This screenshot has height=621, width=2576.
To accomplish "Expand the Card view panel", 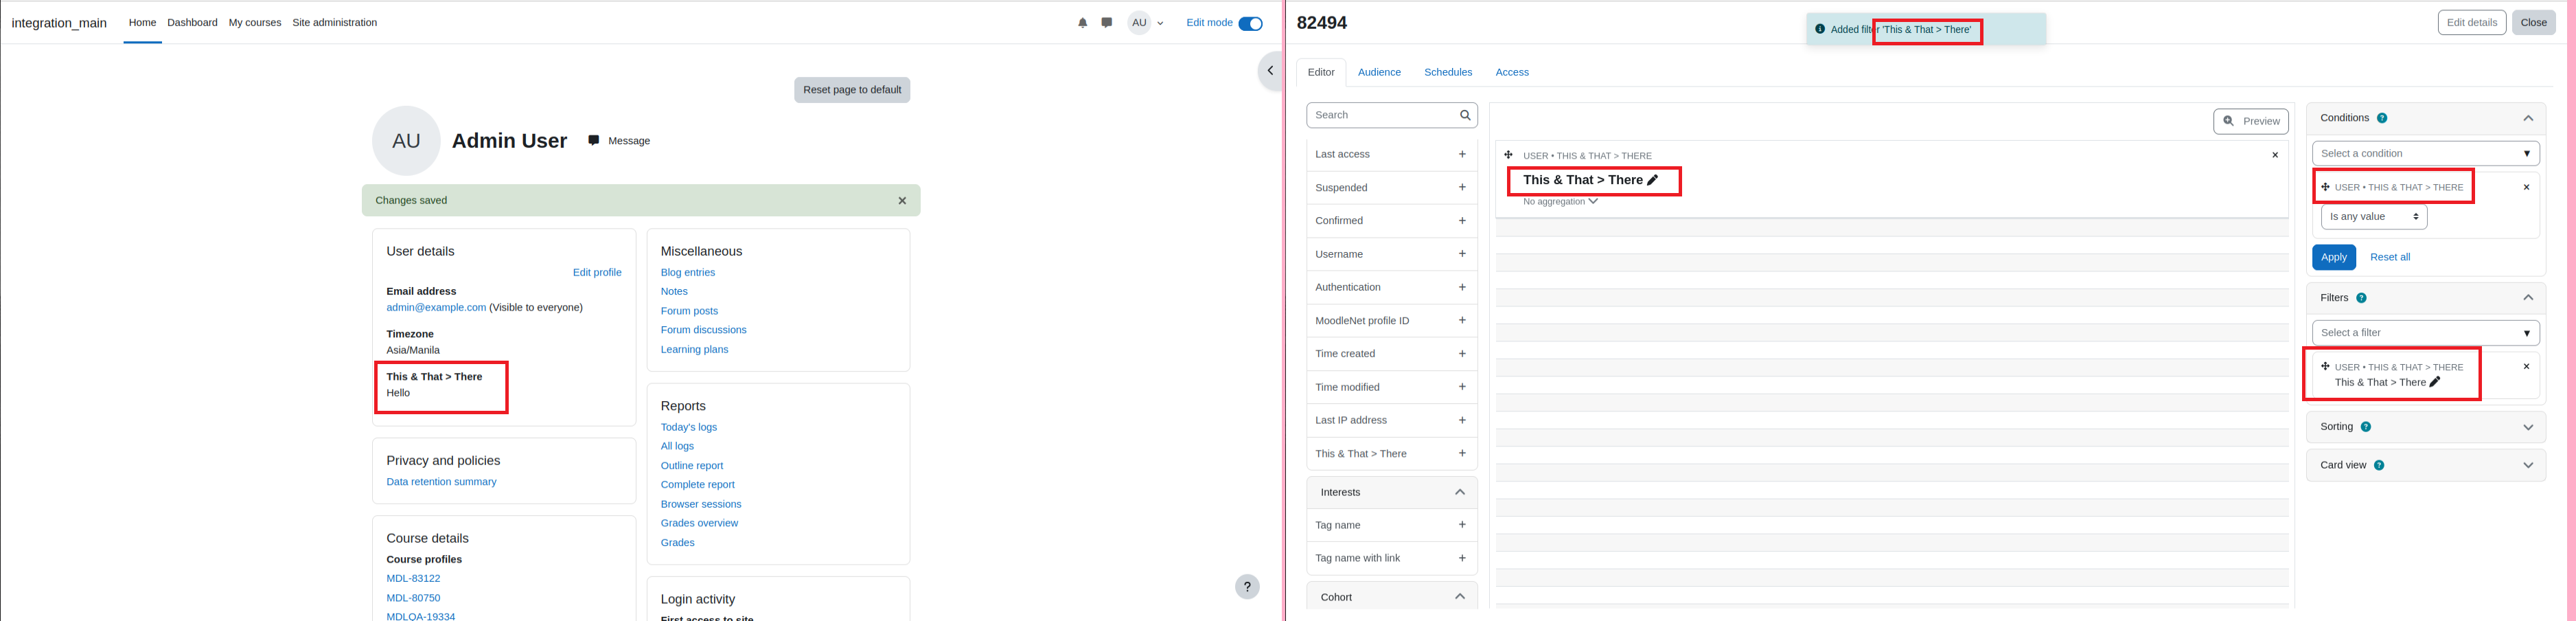I will (2528, 466).
